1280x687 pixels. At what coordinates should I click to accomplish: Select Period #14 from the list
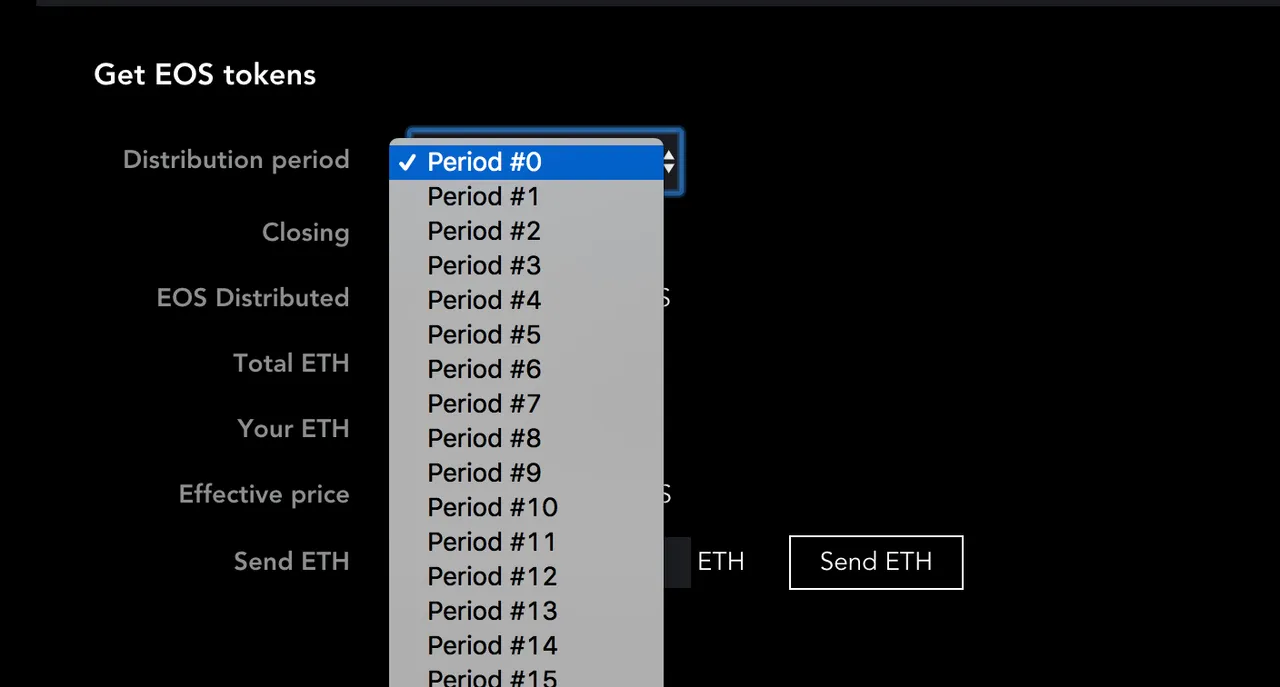(x=492, y=645)
